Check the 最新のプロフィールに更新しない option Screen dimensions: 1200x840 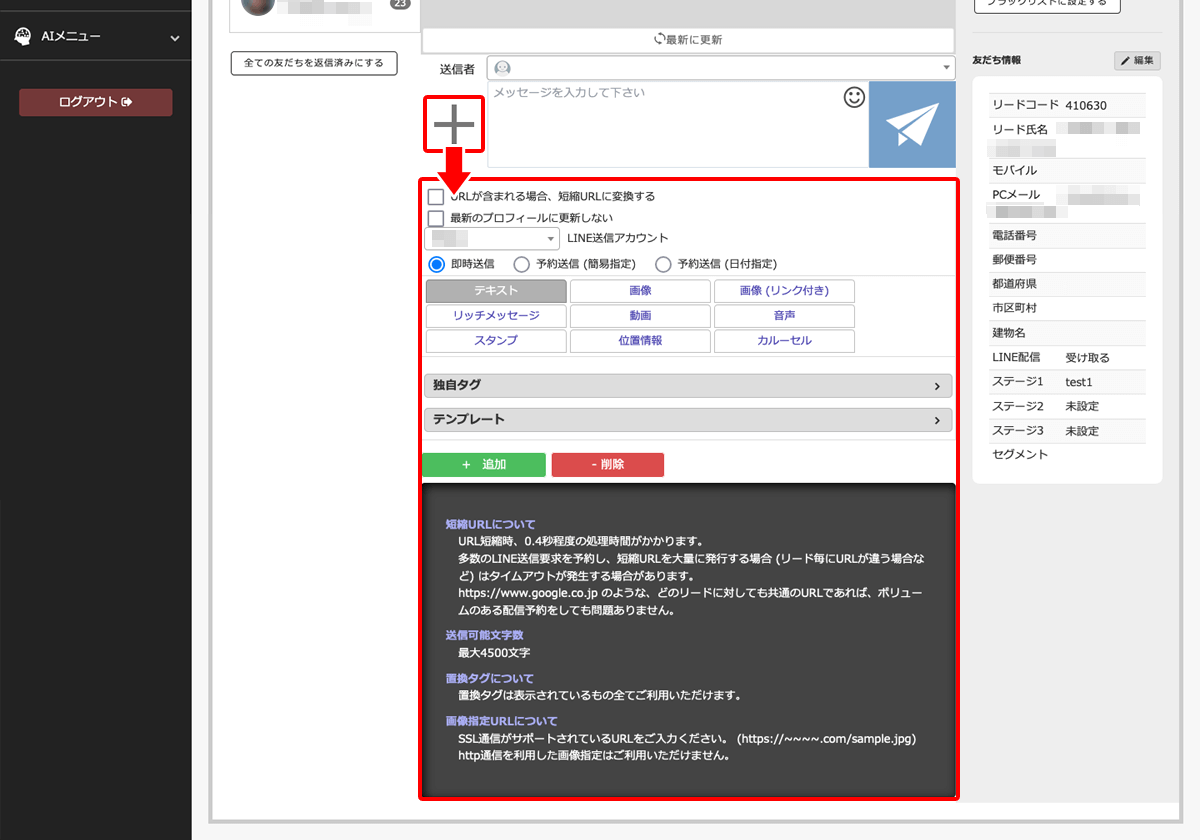[x=436, y=218]
